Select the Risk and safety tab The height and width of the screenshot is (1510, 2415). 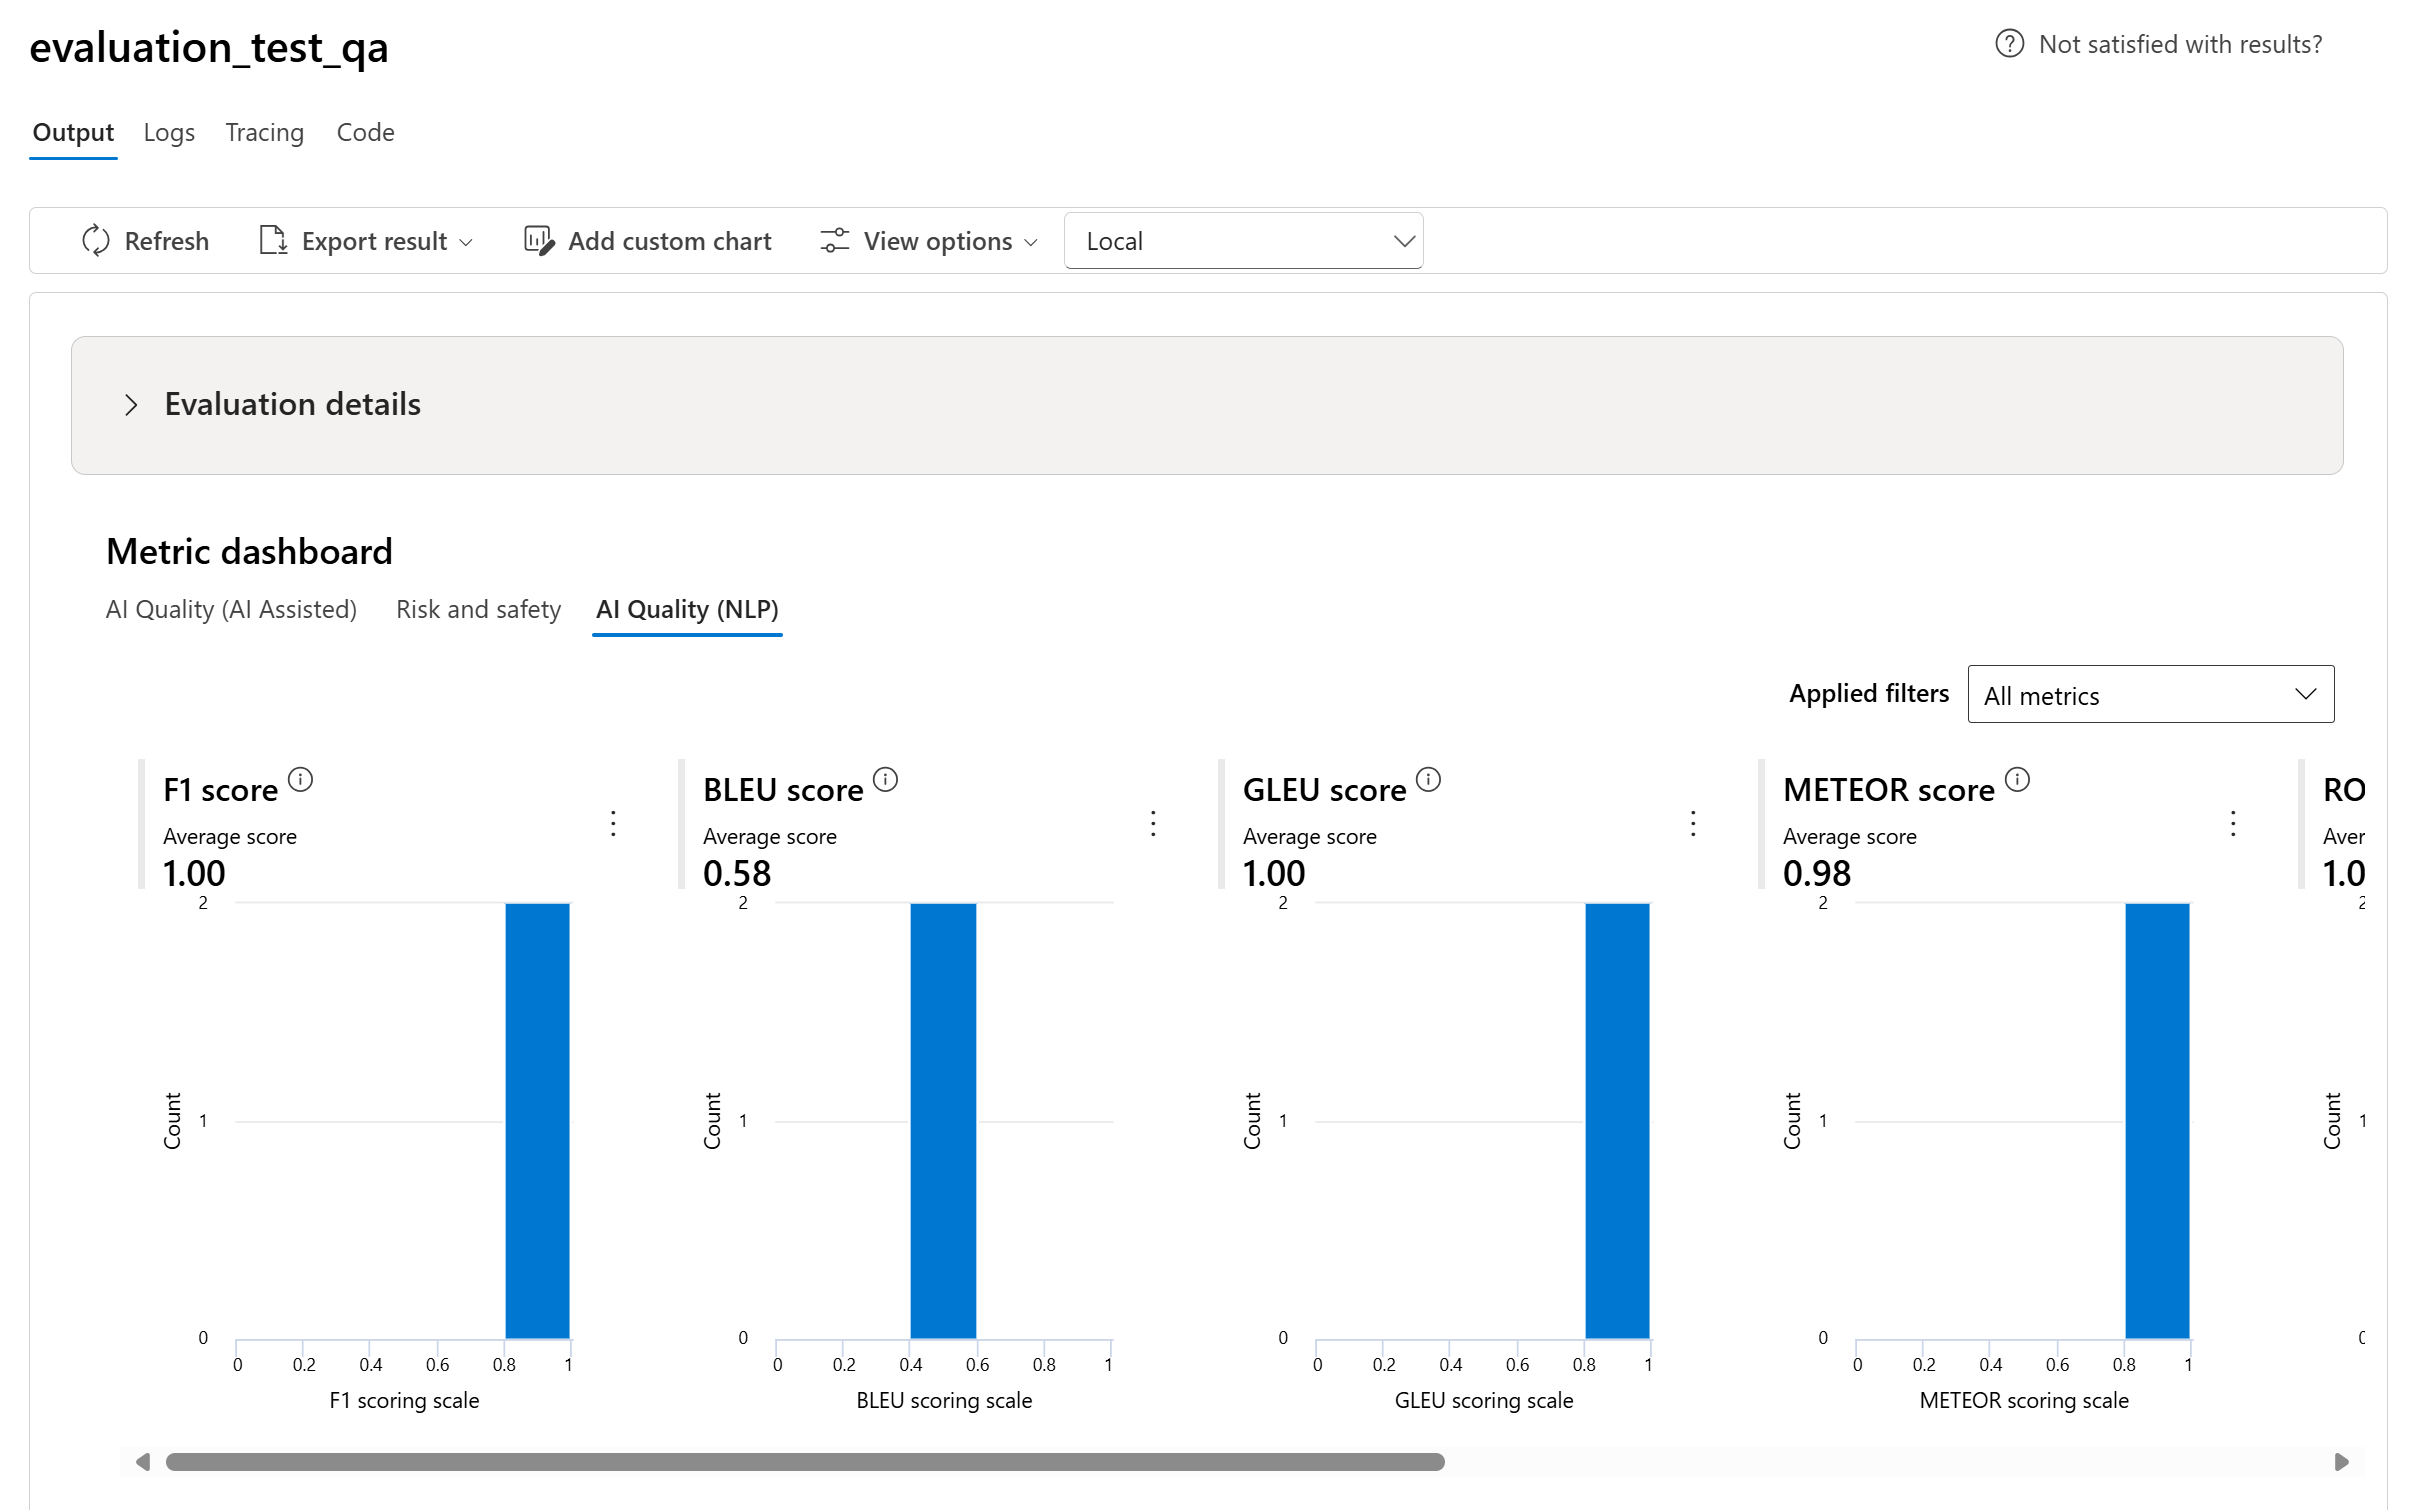[x=478, y=609]
